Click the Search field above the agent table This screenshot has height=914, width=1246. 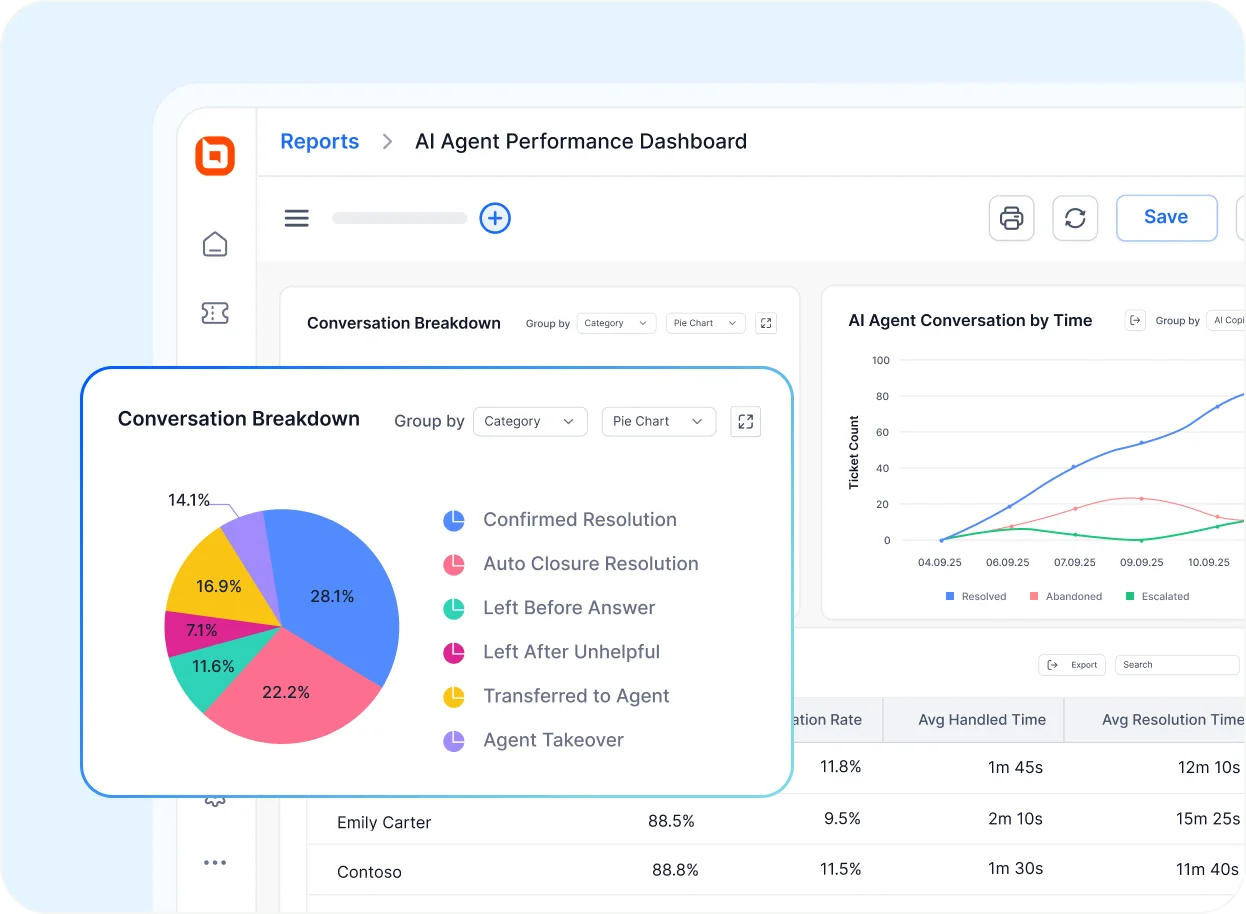point(1176,664)
